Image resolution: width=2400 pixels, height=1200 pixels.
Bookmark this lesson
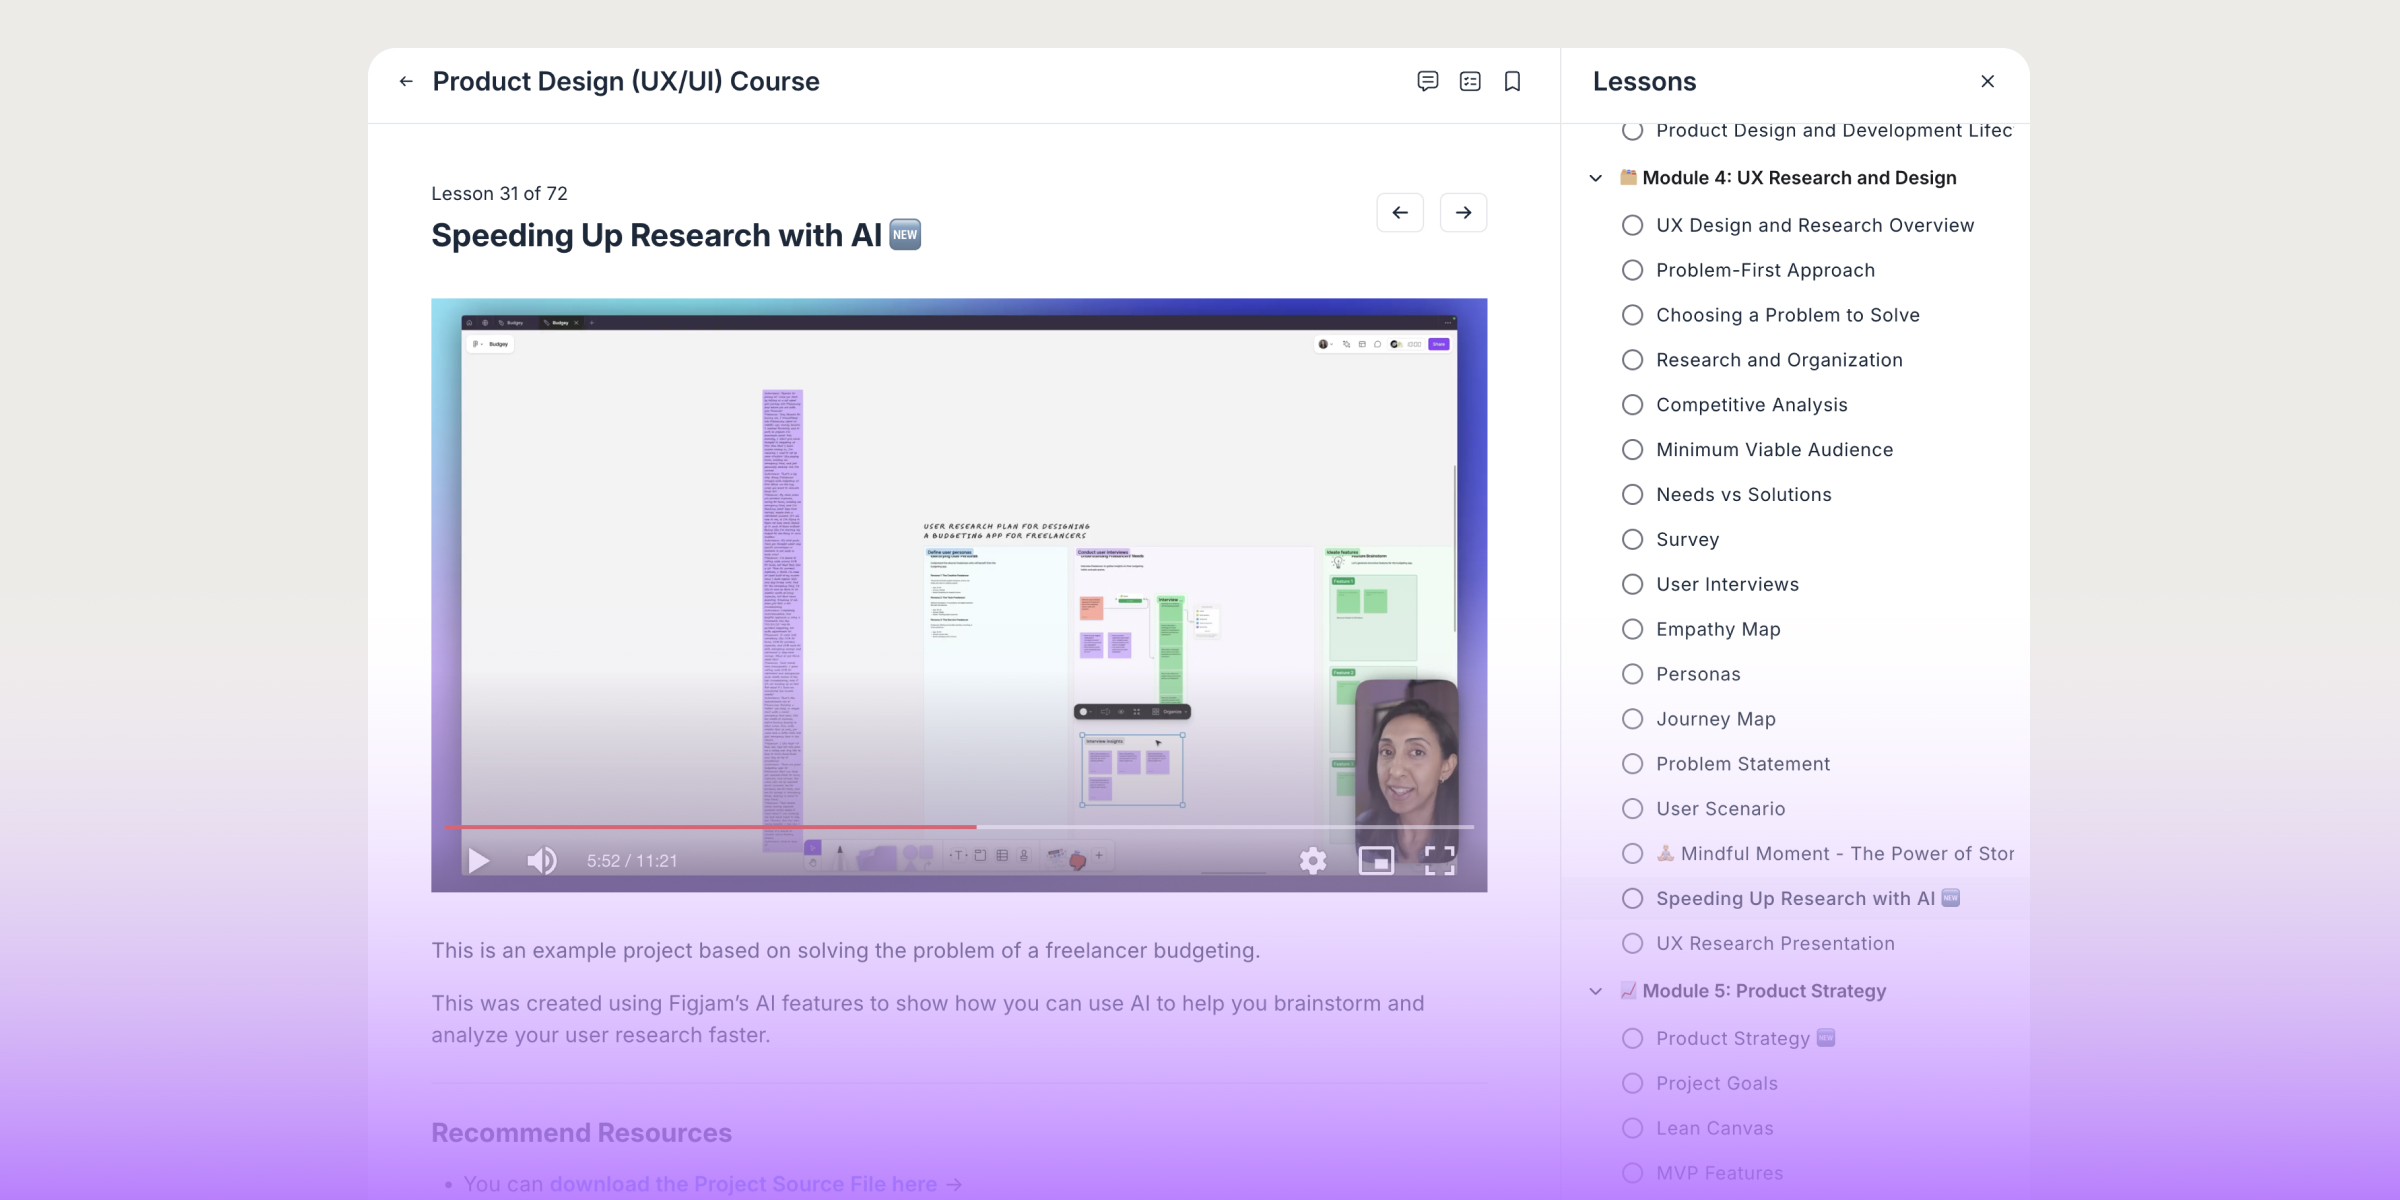(1512, 82)
